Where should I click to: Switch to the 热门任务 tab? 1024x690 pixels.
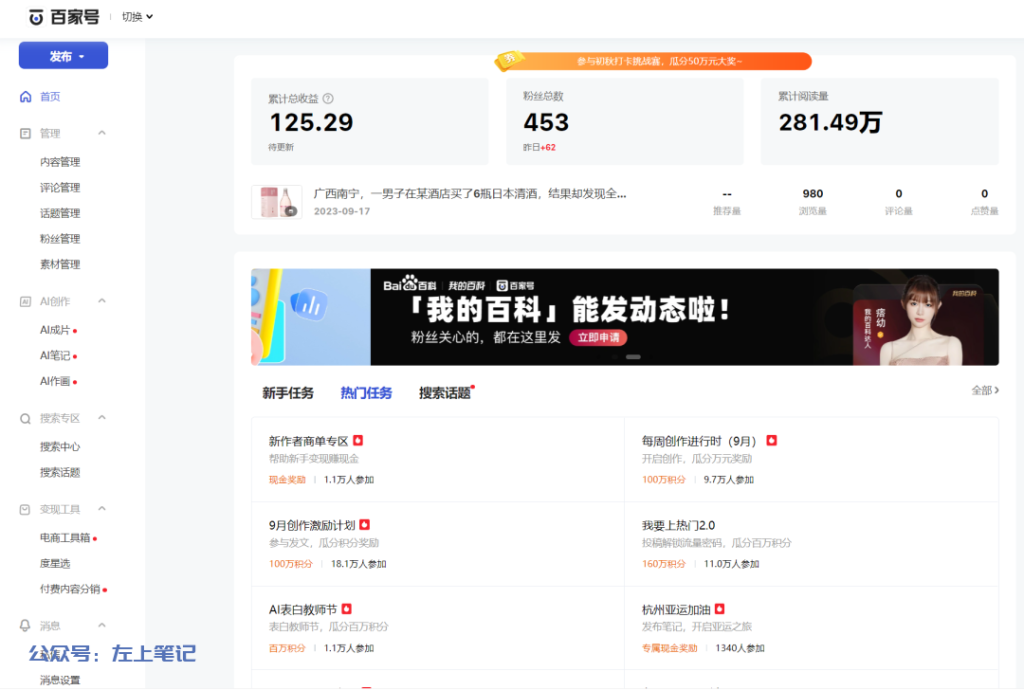coord(366,393)
